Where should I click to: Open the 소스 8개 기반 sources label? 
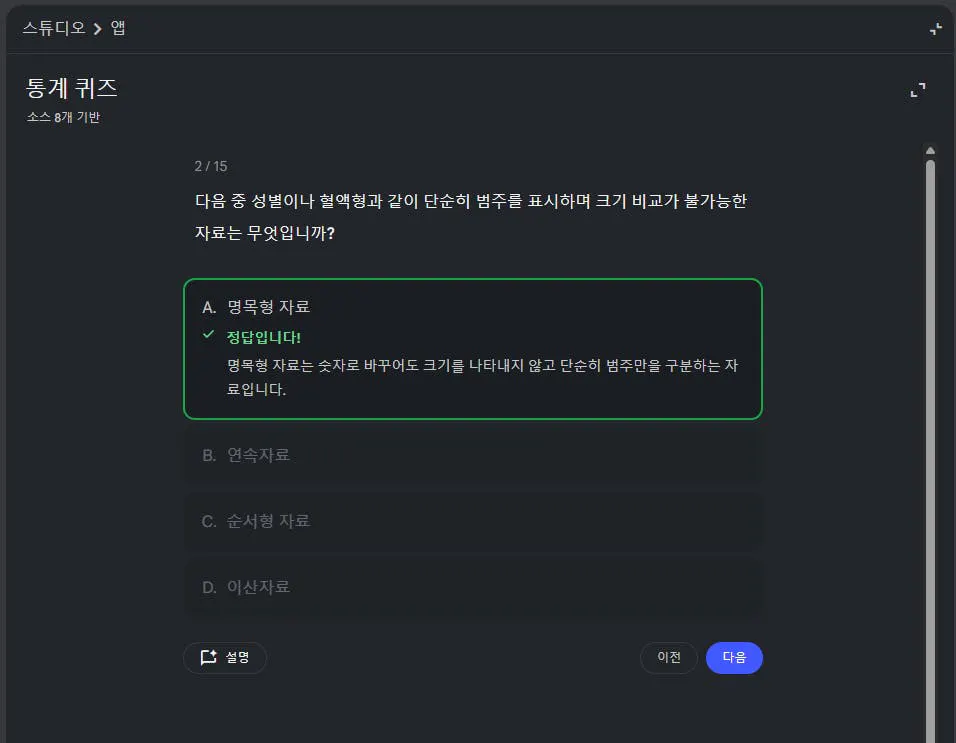63,117
